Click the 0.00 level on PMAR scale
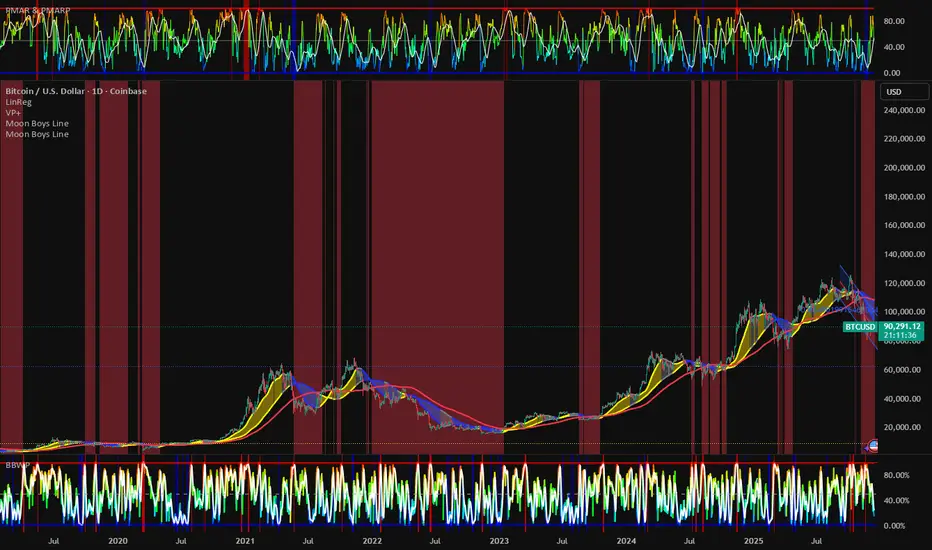The width and height of the screenshot is (932, 550). (x=892, y=73)
